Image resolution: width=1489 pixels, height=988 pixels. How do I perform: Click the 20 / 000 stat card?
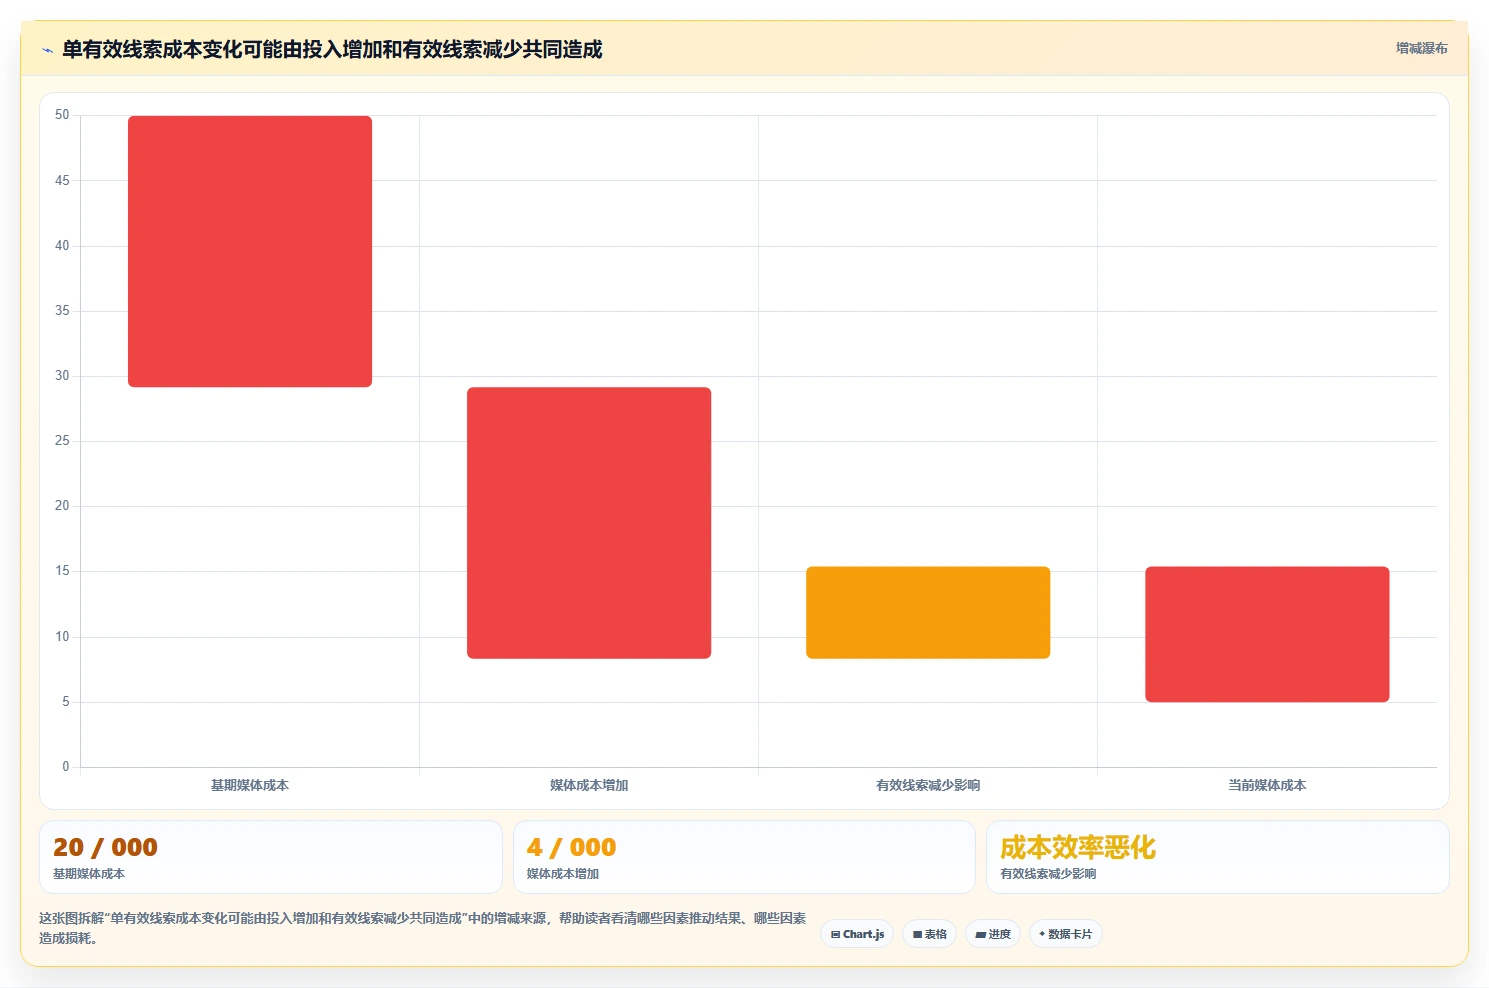(x=270, y=857)
